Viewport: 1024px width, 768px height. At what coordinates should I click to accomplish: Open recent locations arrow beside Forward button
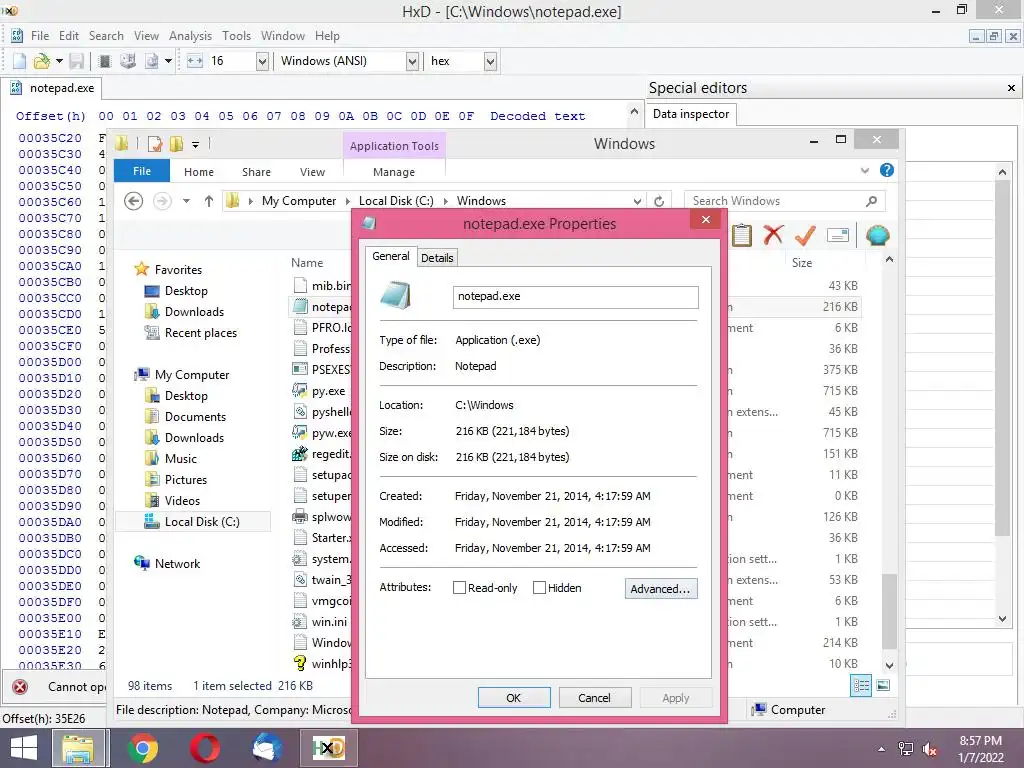186,201
